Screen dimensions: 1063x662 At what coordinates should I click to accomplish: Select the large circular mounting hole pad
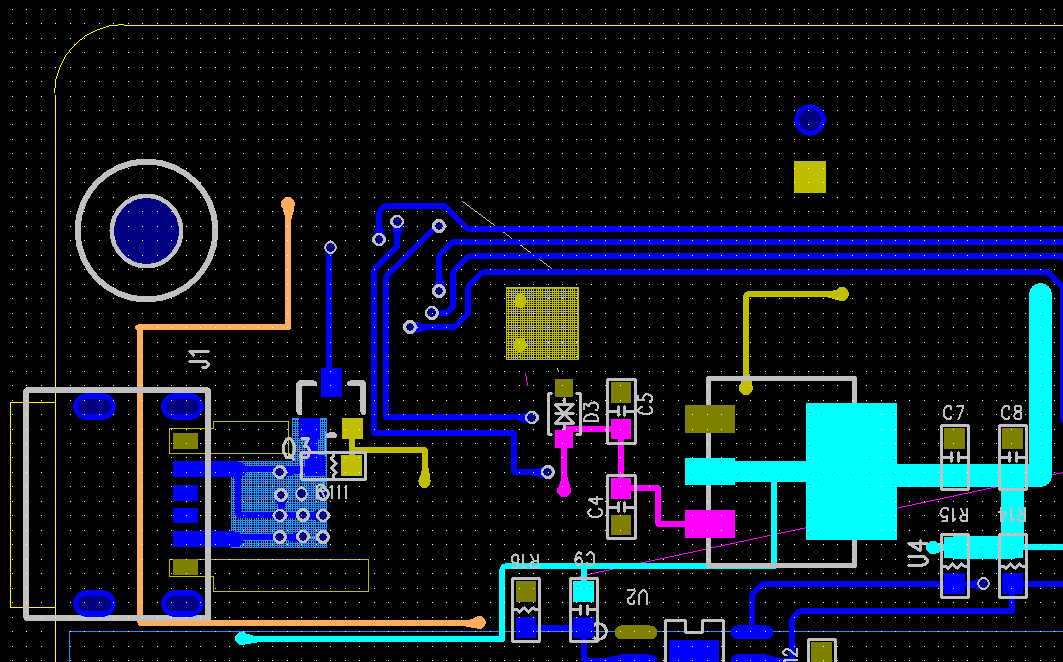(146, 230)
